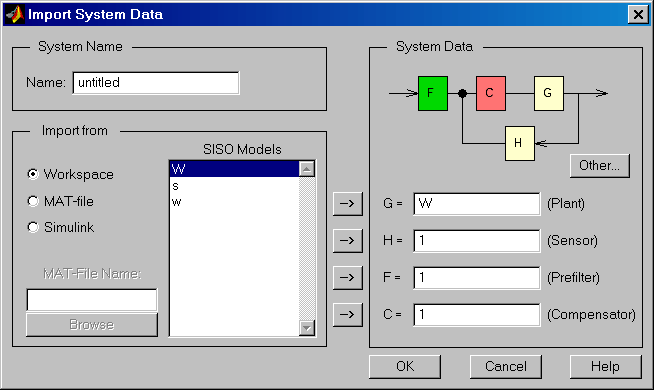The width and height of the screenshot is (654, 390).
Task: Select uppercase W in SISO Models list
Action: (x=234, y=169)
